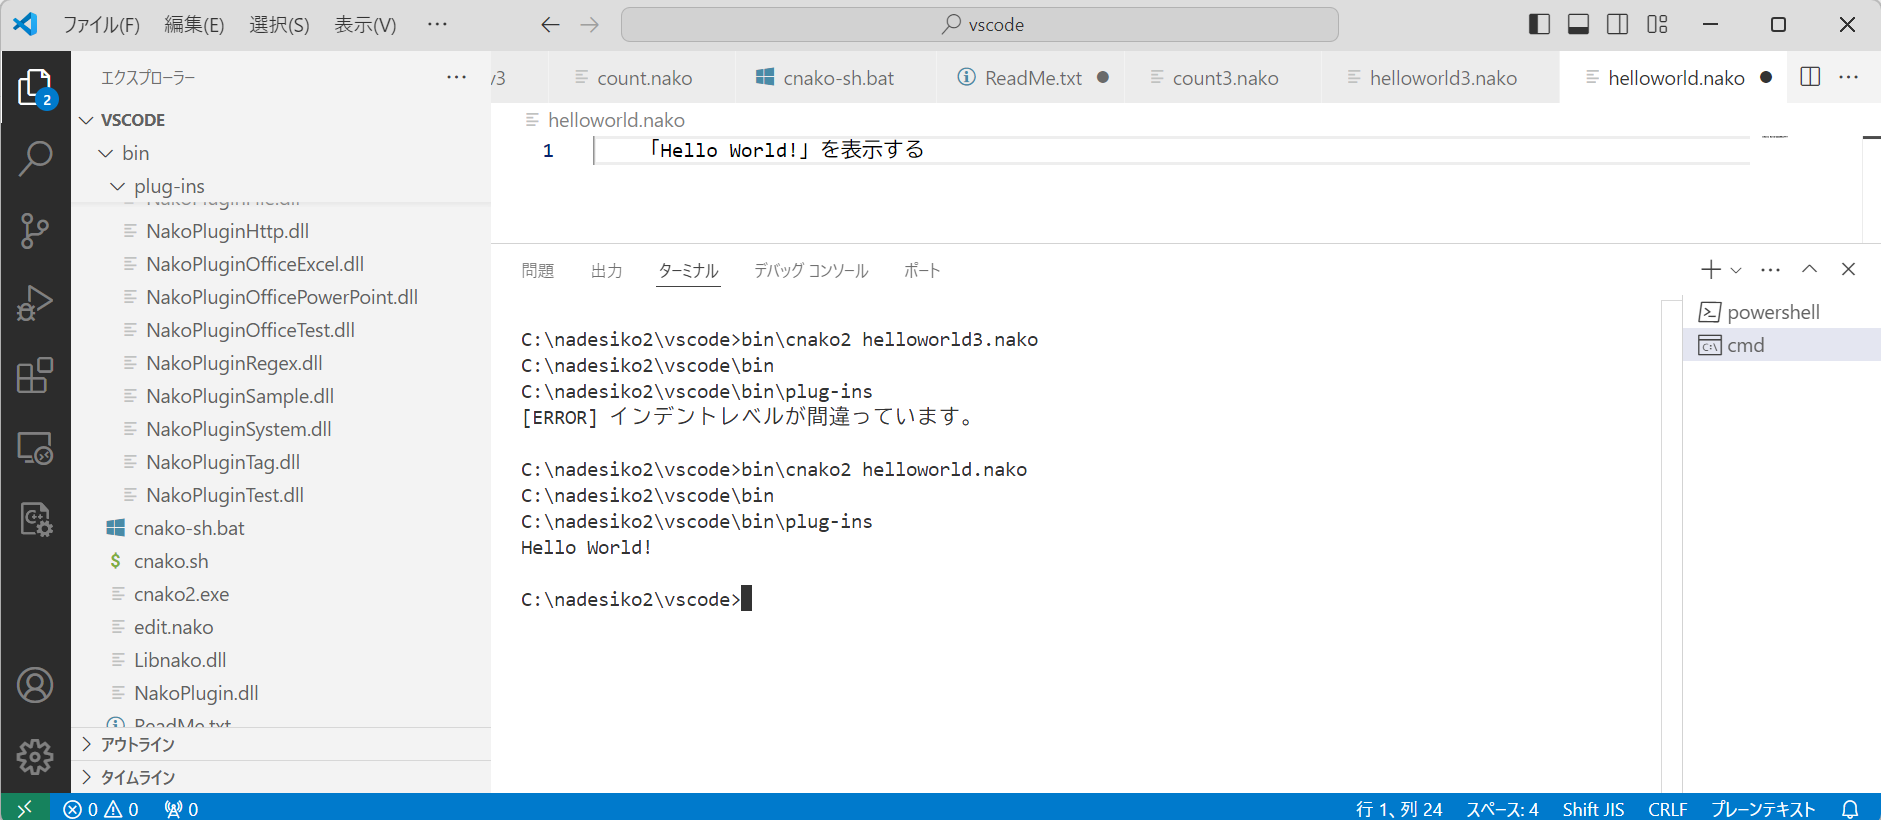Close the terminal panel
Viewport: 1881px width, 820px height.
pyautogui.click(x=1848, y=269)
